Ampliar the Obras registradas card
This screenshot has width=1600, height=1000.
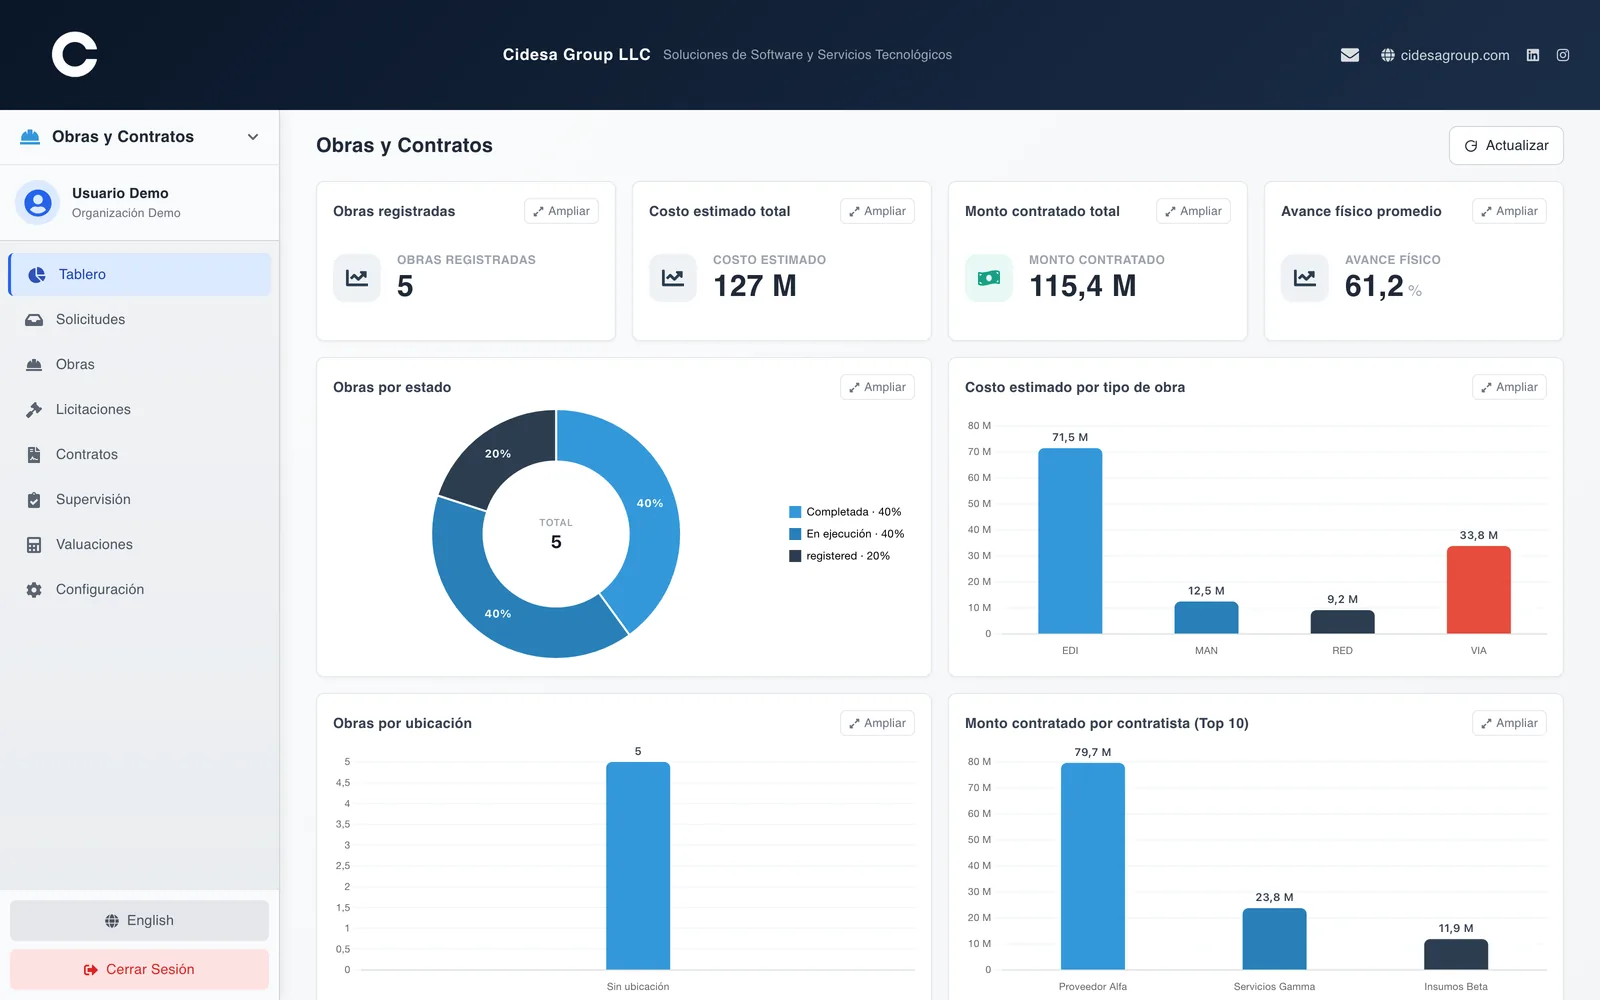pos(561,211)
